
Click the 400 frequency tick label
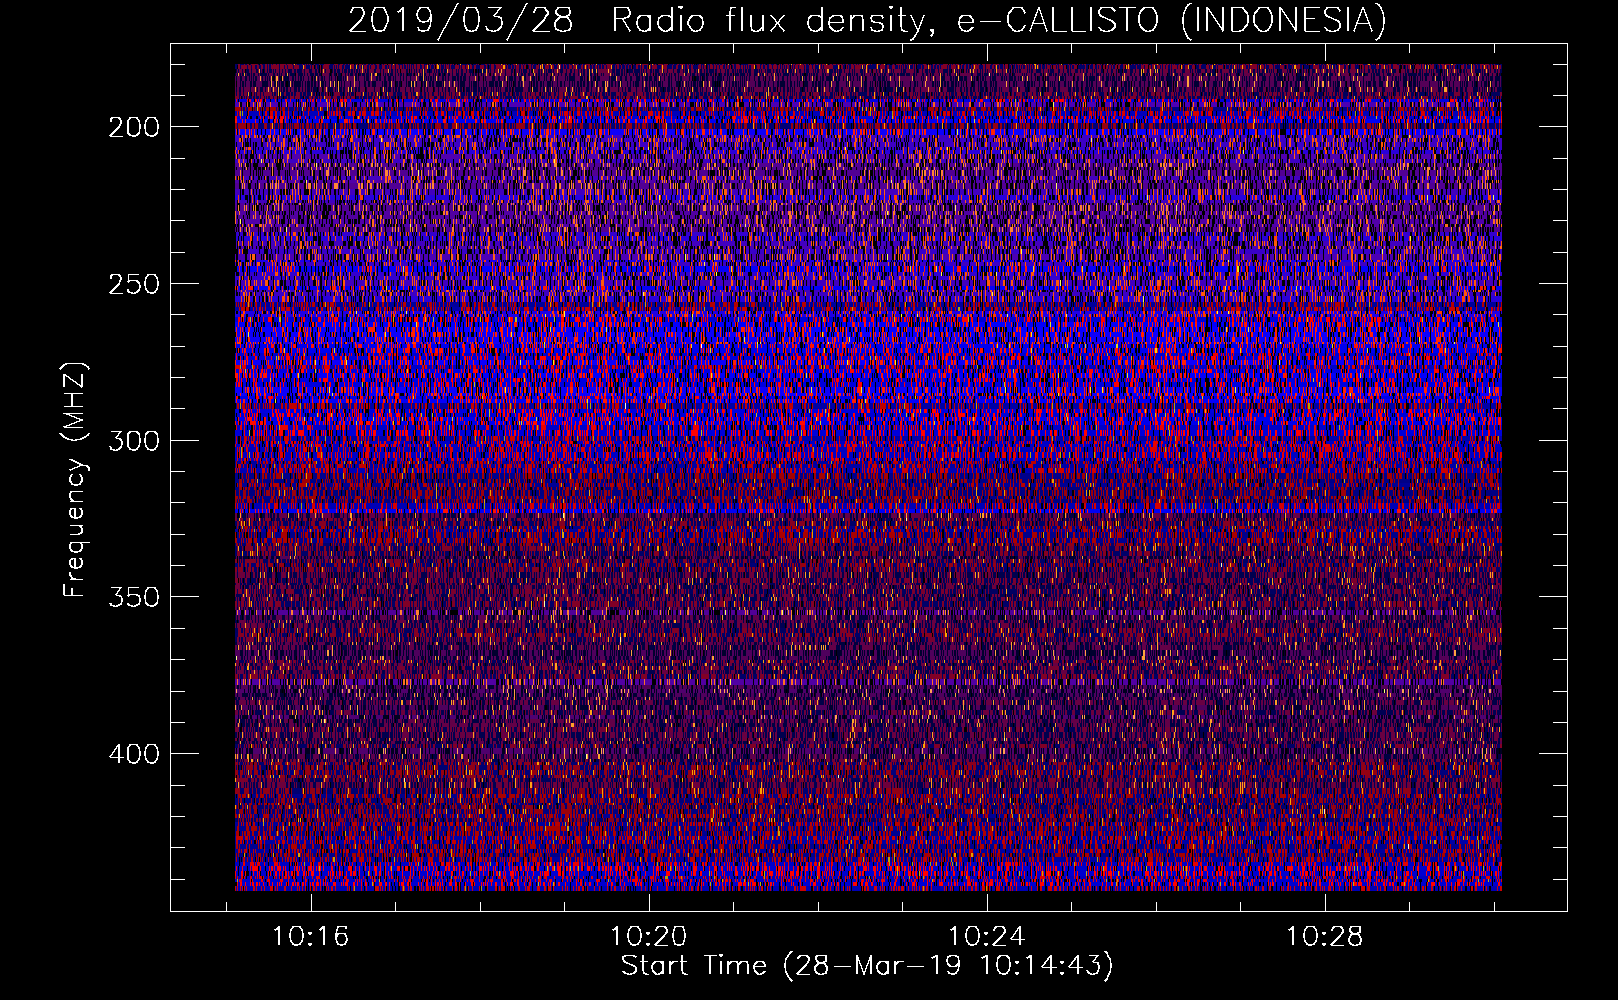tap(134, 754)
